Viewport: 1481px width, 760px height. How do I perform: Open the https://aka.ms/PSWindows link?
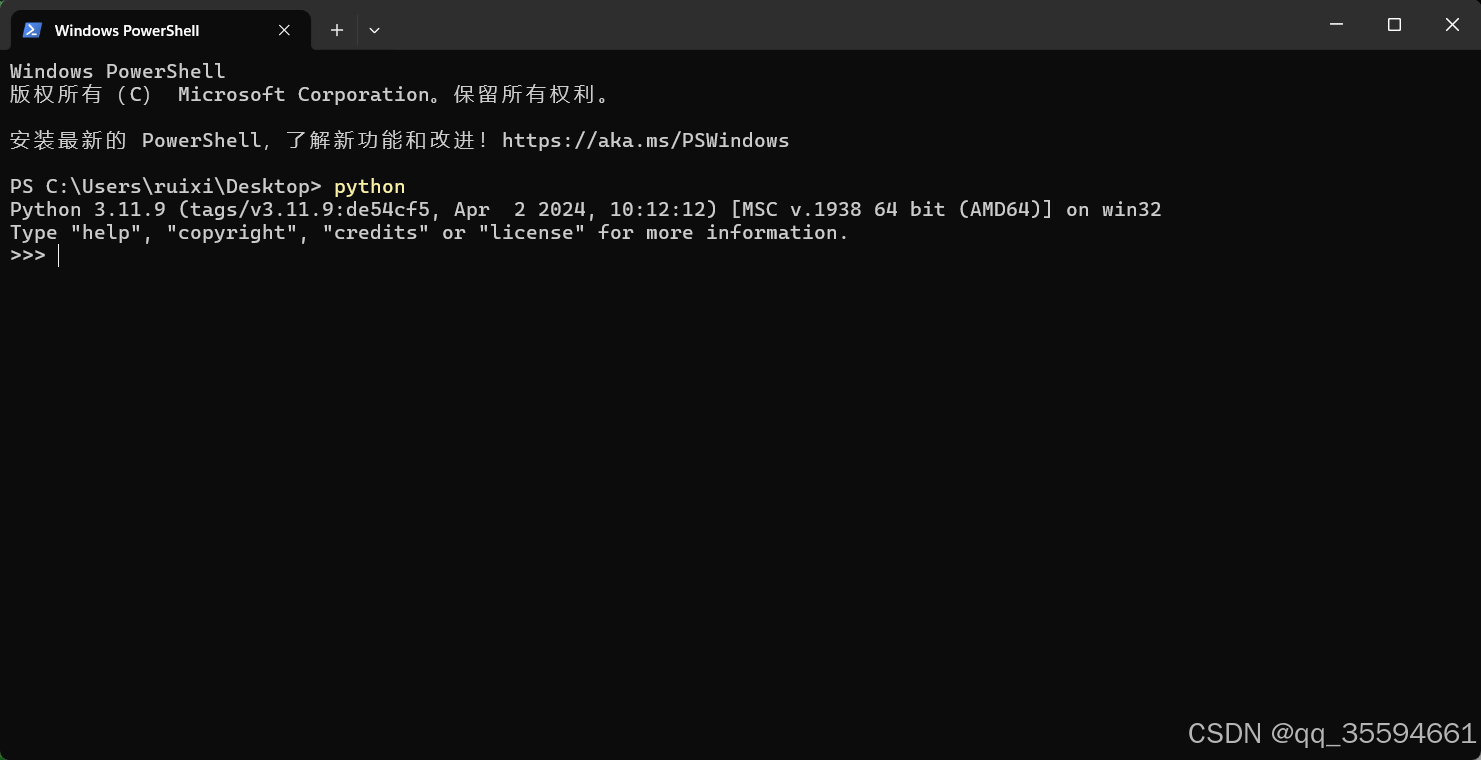click(645, 140)
